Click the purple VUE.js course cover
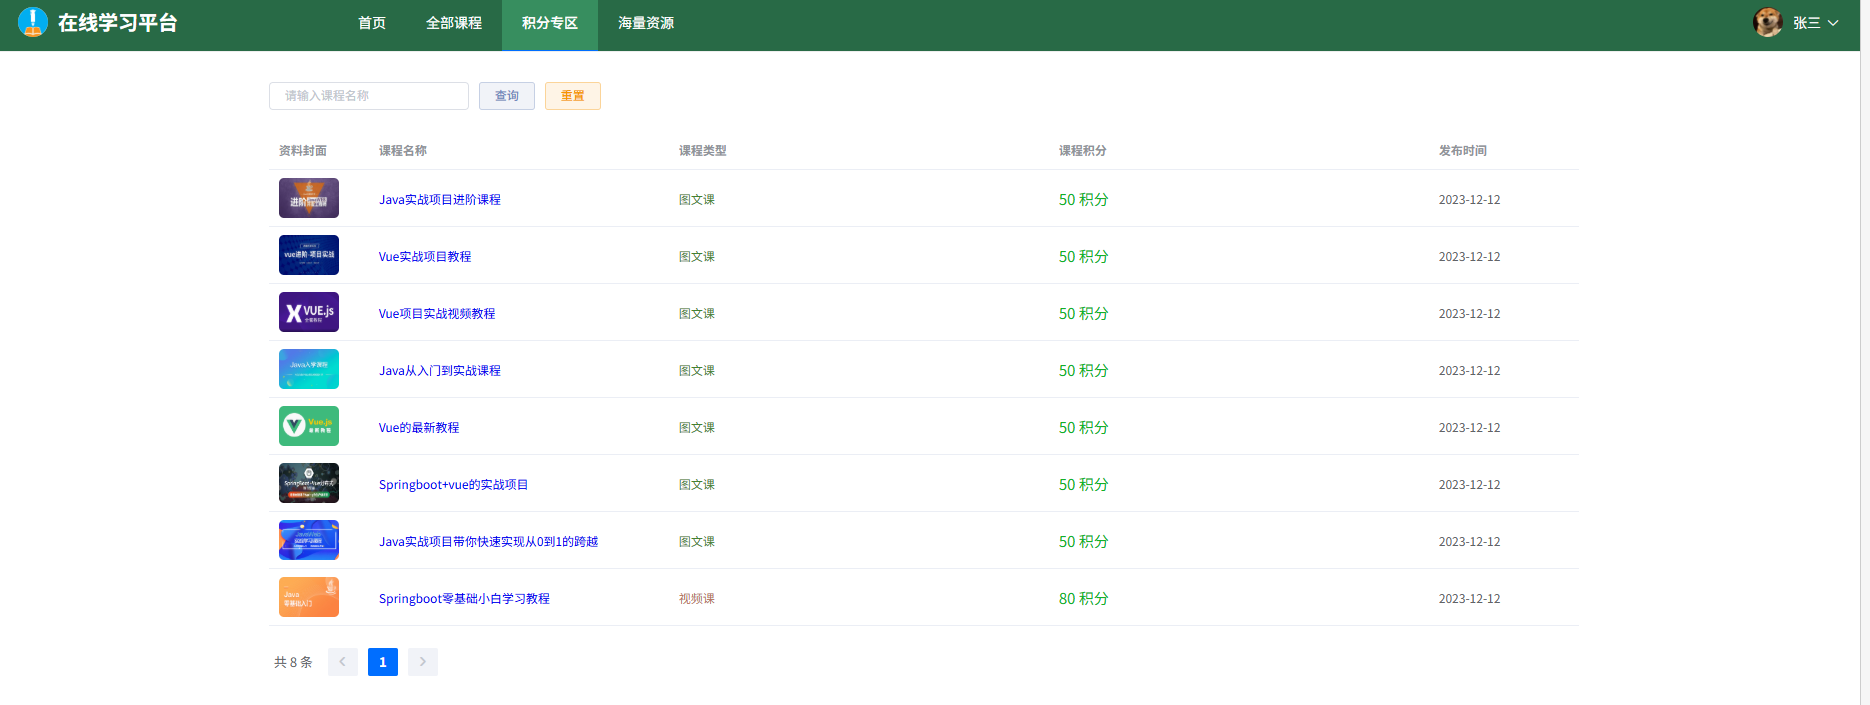The image size is (1870, 705). (308, 312)
